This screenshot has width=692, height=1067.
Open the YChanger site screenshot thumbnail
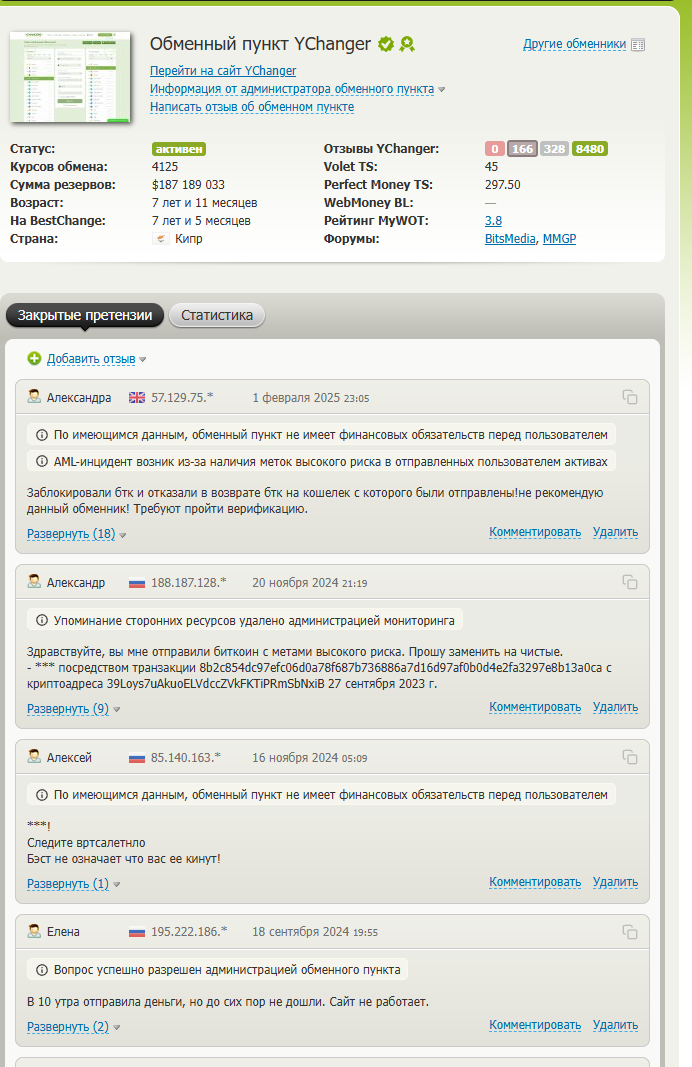(x=69, y=77)
